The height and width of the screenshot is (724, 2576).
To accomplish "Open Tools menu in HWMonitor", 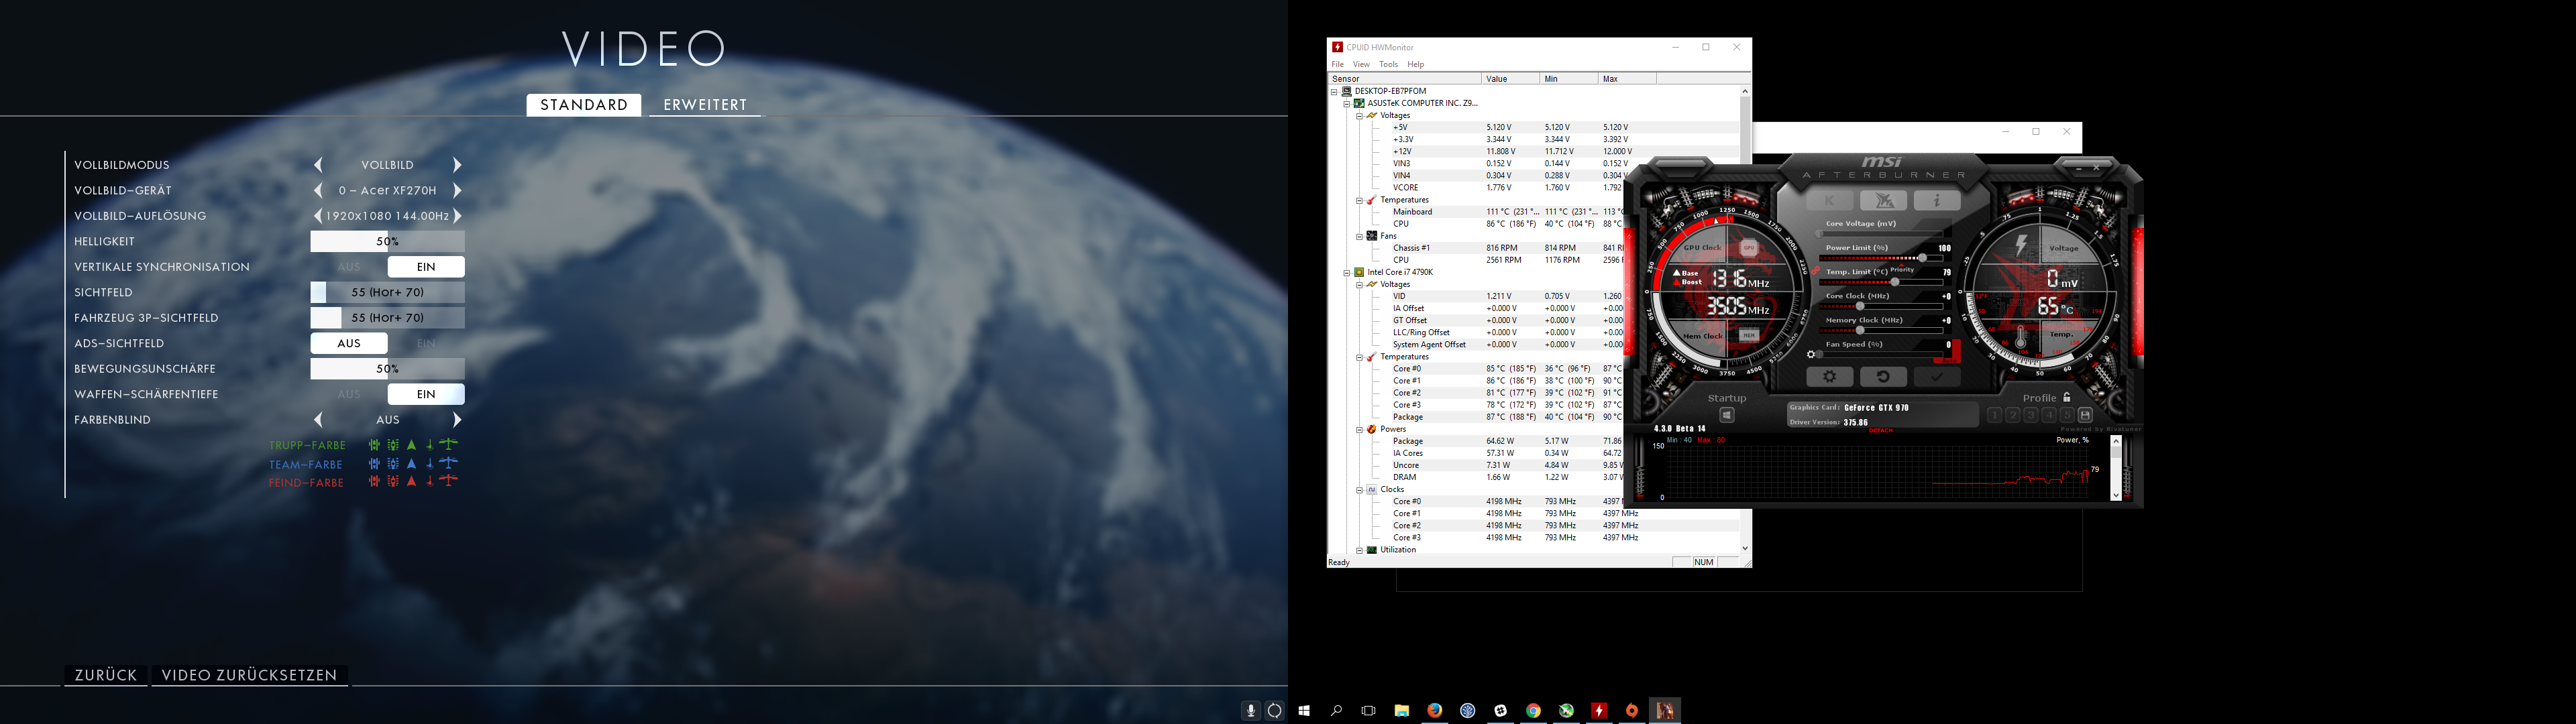I will 1388,64.
